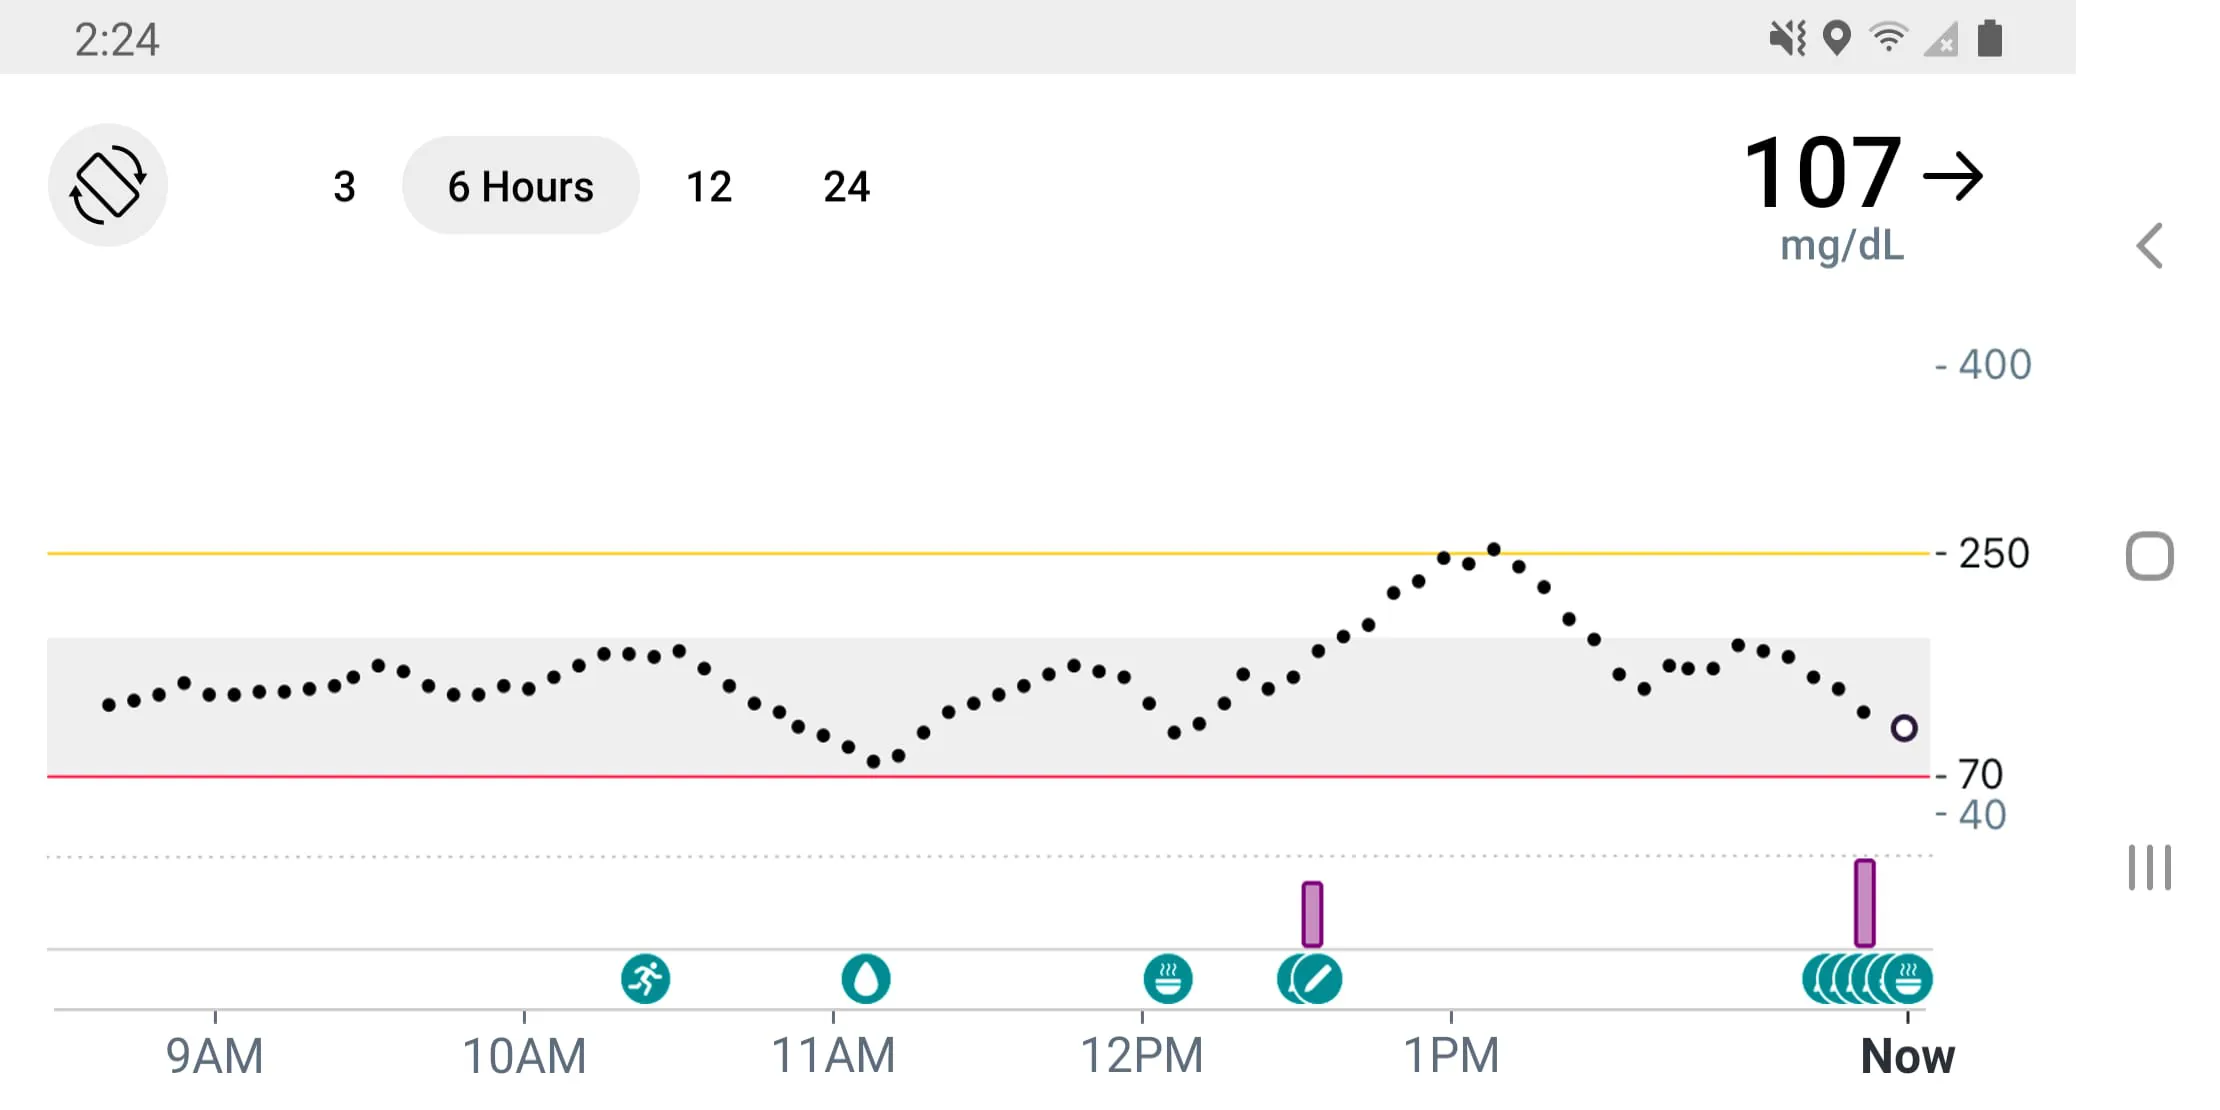
Task: Tap the circle icon on the right sidebar
Action: pyautogui.click(x=2148, y=557)
